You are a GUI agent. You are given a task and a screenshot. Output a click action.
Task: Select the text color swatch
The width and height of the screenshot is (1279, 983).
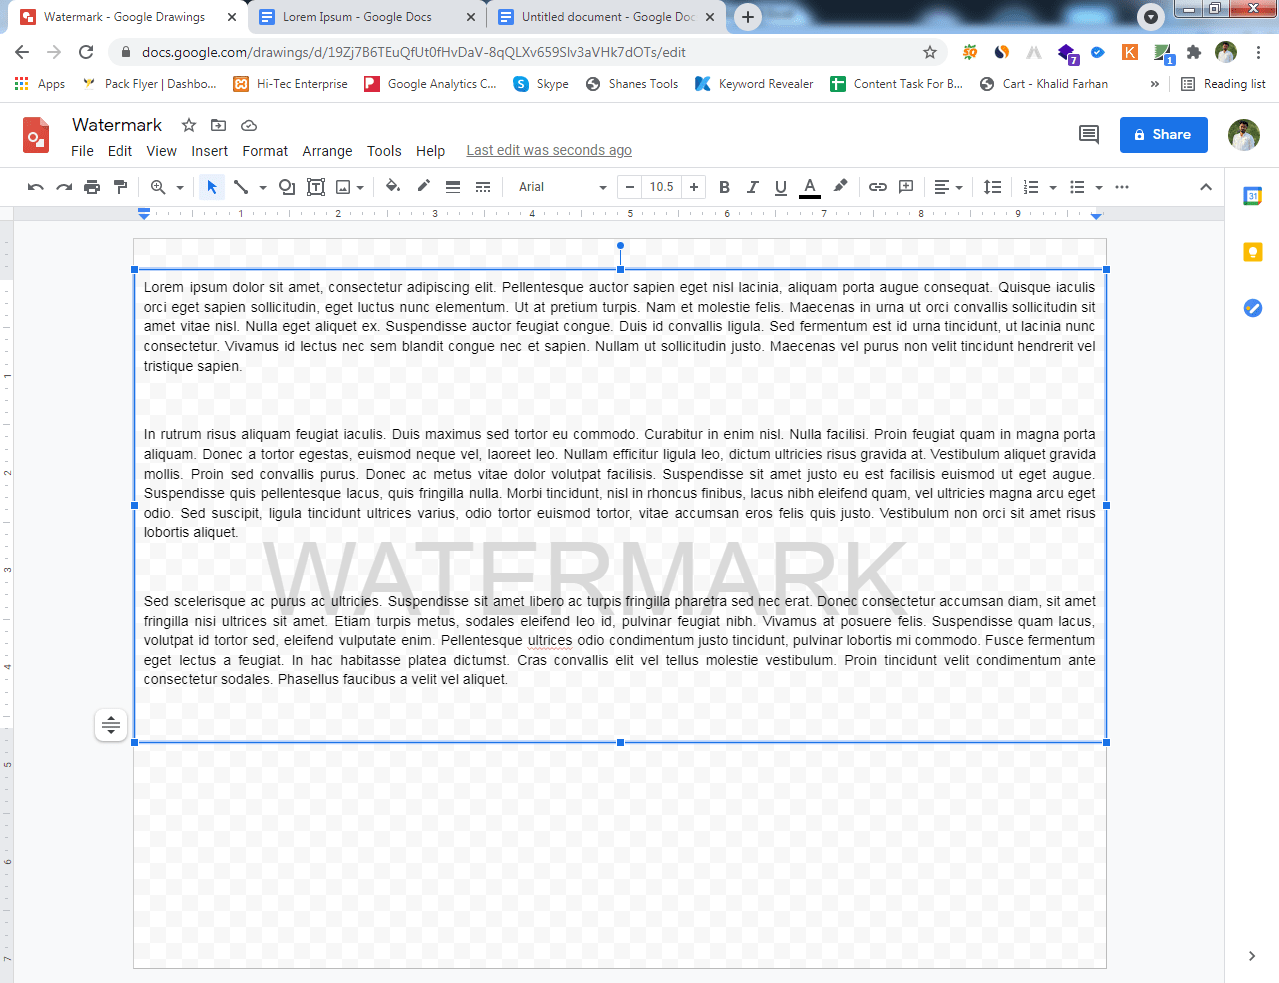tap(809, 187)
